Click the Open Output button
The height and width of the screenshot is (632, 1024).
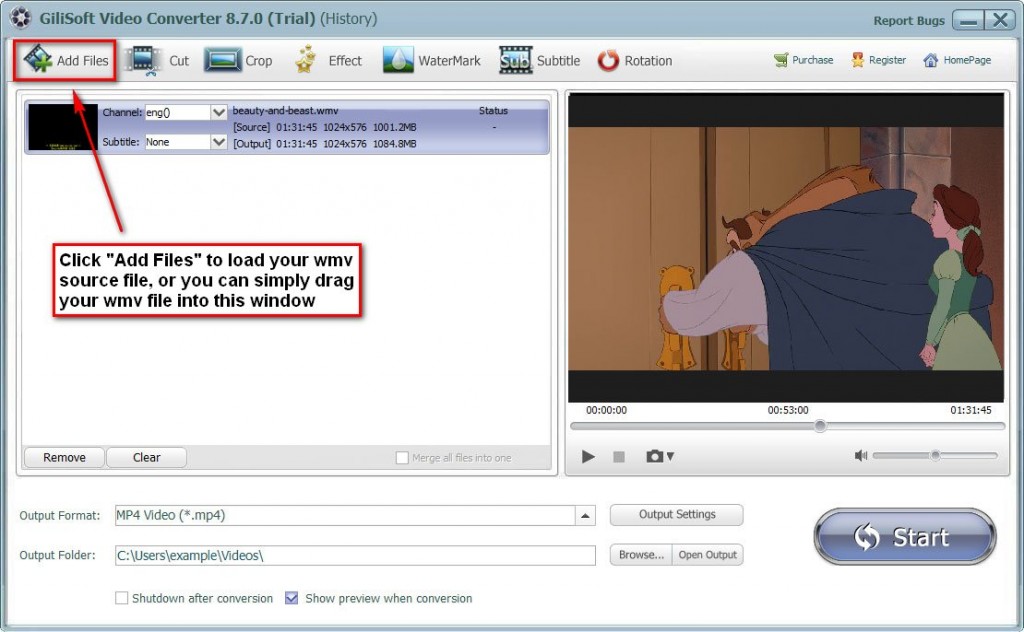[707, 555]
